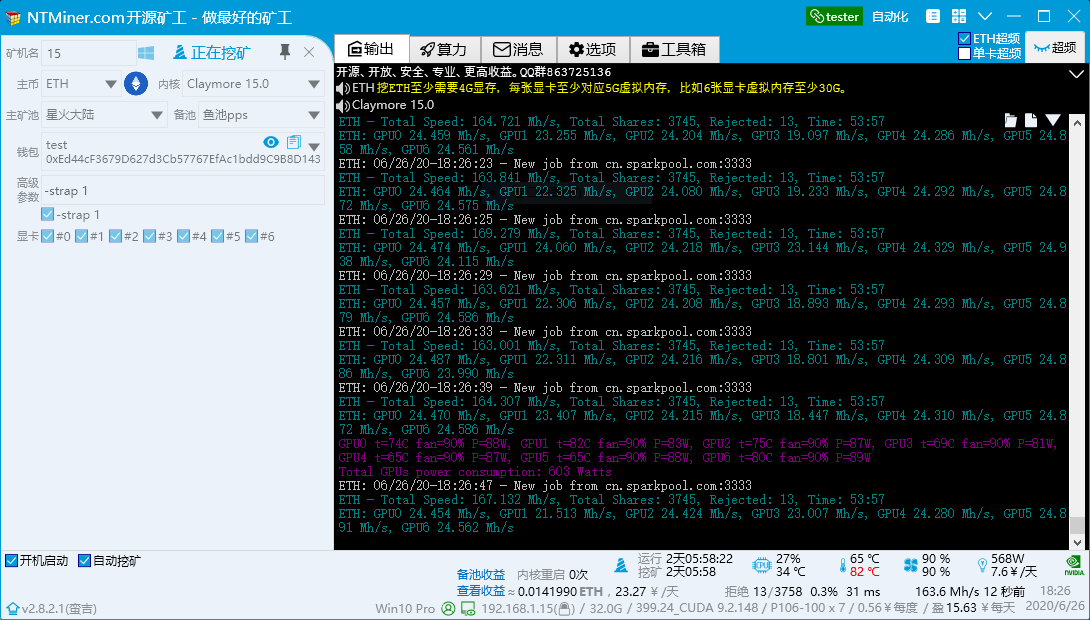The width and height of the screenshot is (1090, 620).
Task: Toggle wallet visibility eye icon
Action: (271, 142)
